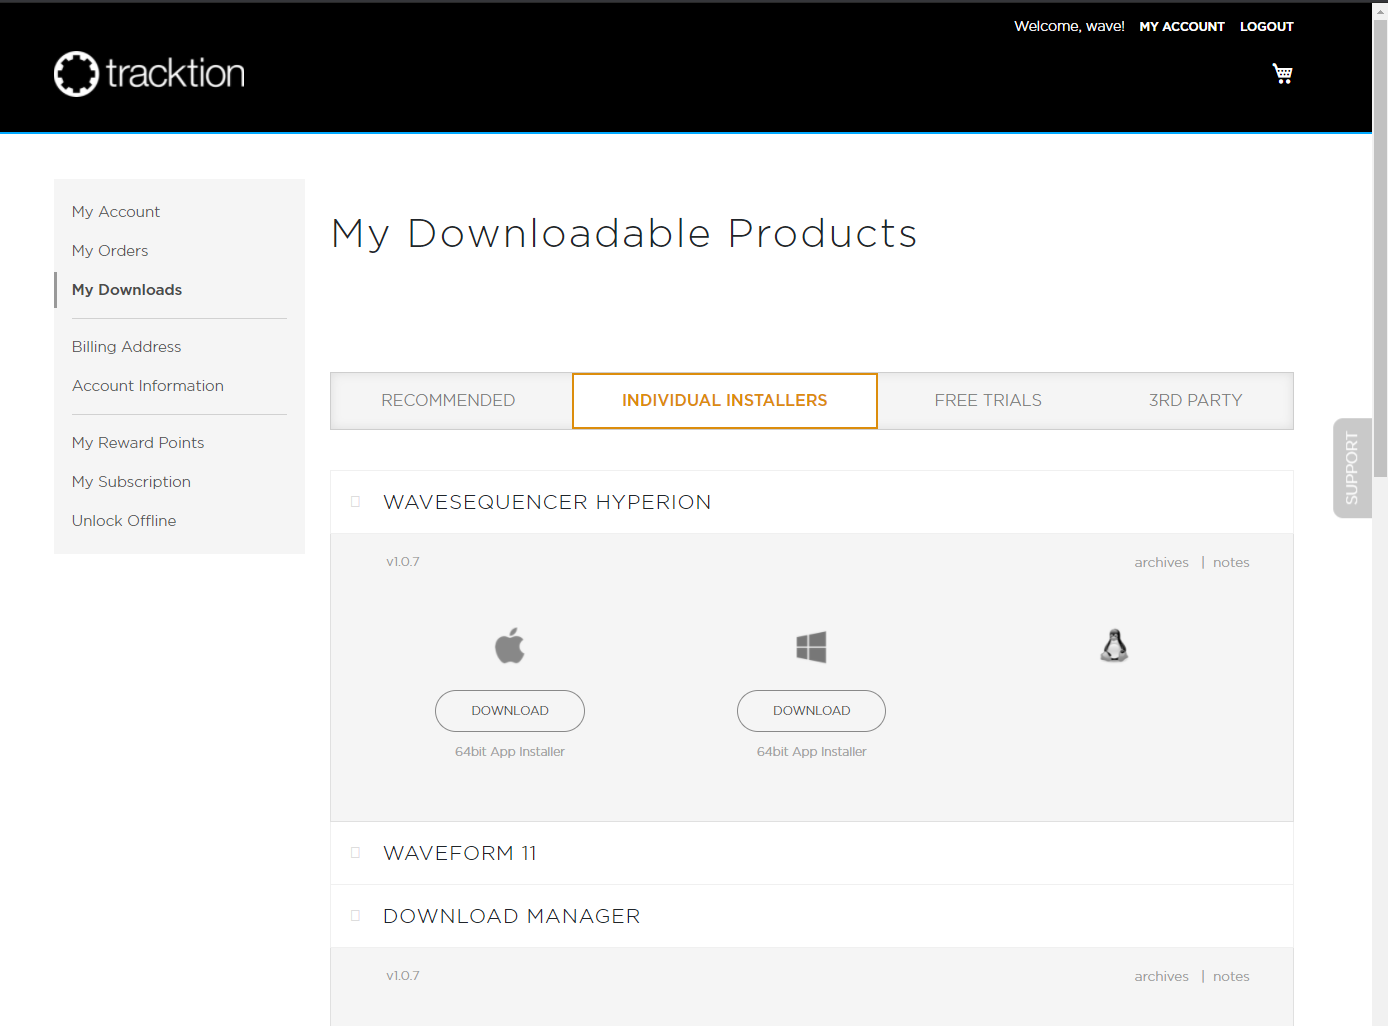Click the Download Manager version v1.0.7 text

pos(403,976)
